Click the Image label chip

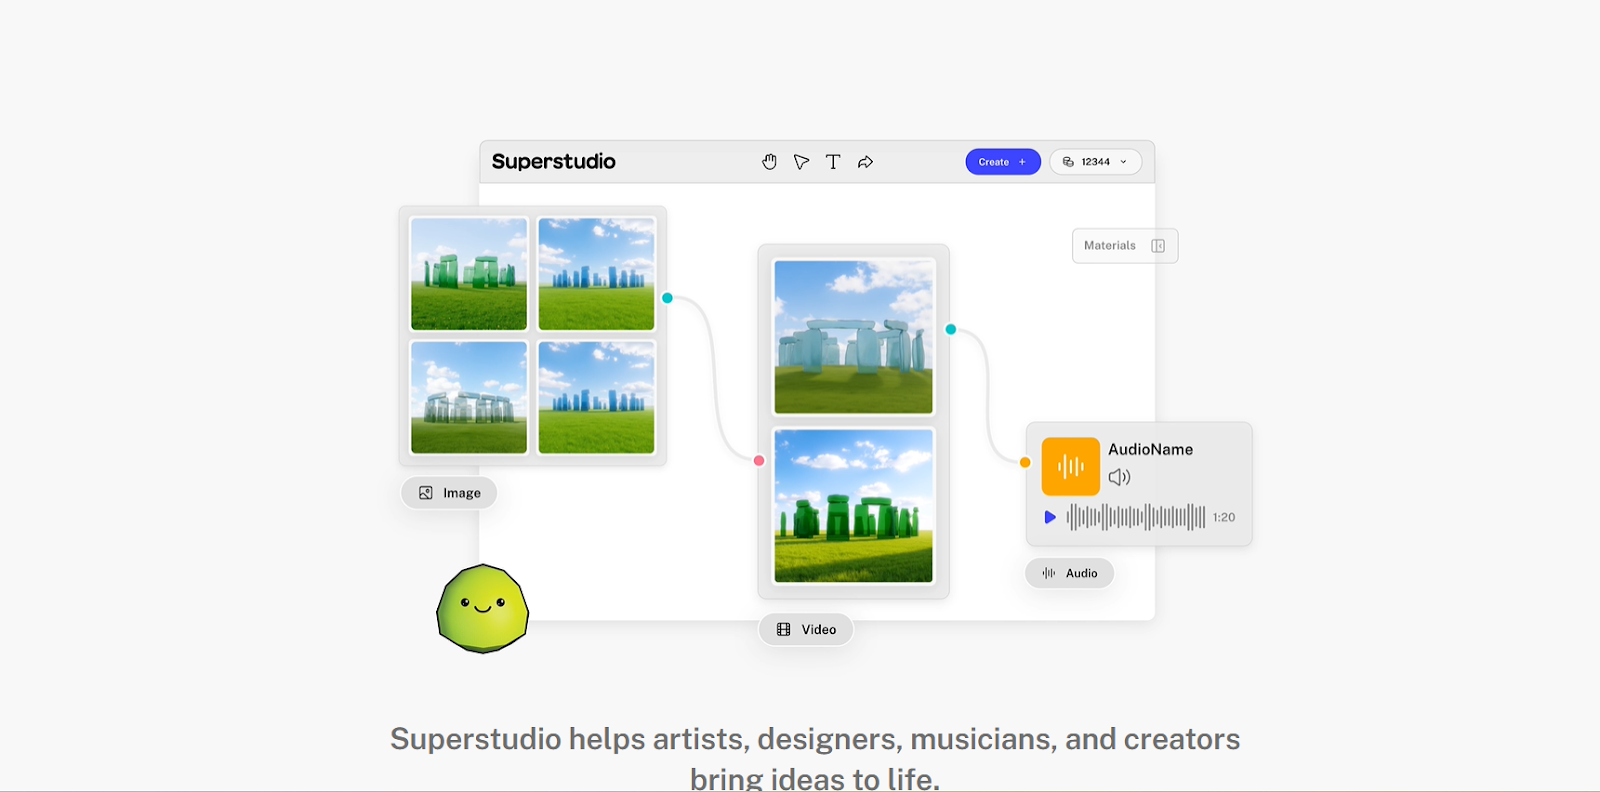pos(449,493)
